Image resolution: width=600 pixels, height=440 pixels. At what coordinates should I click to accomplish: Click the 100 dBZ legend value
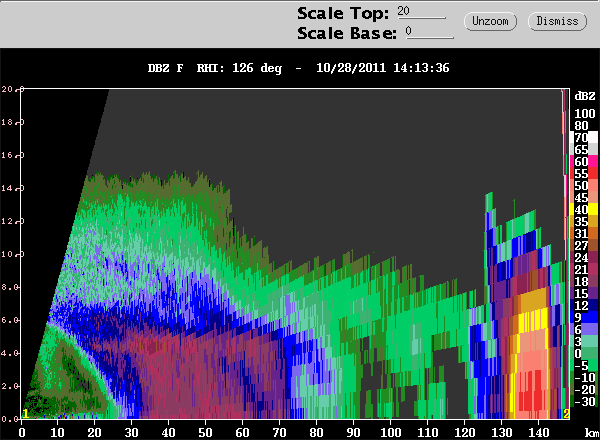click(585, 114)
